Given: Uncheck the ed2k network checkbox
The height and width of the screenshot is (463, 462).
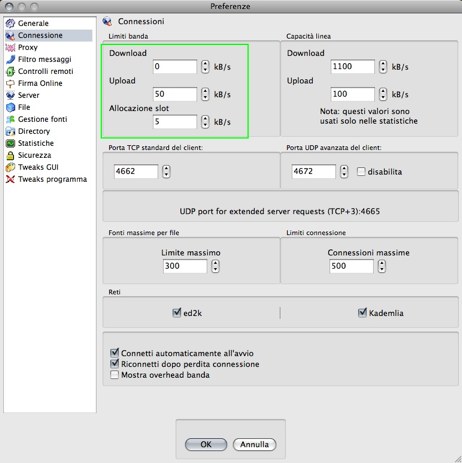Looking at the screenshot, I should 177,313.
